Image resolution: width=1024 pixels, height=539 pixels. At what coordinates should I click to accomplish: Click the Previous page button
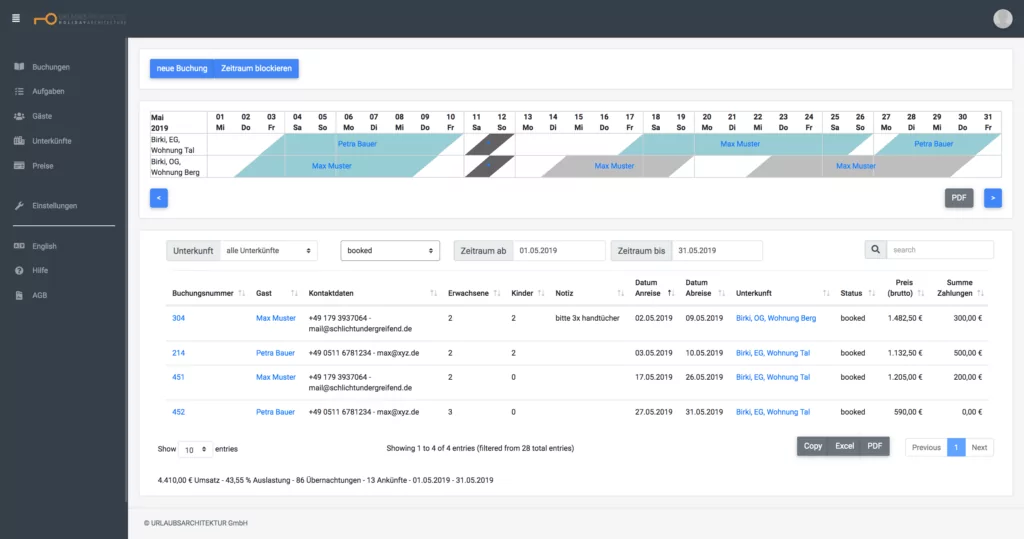coord(926,448)
